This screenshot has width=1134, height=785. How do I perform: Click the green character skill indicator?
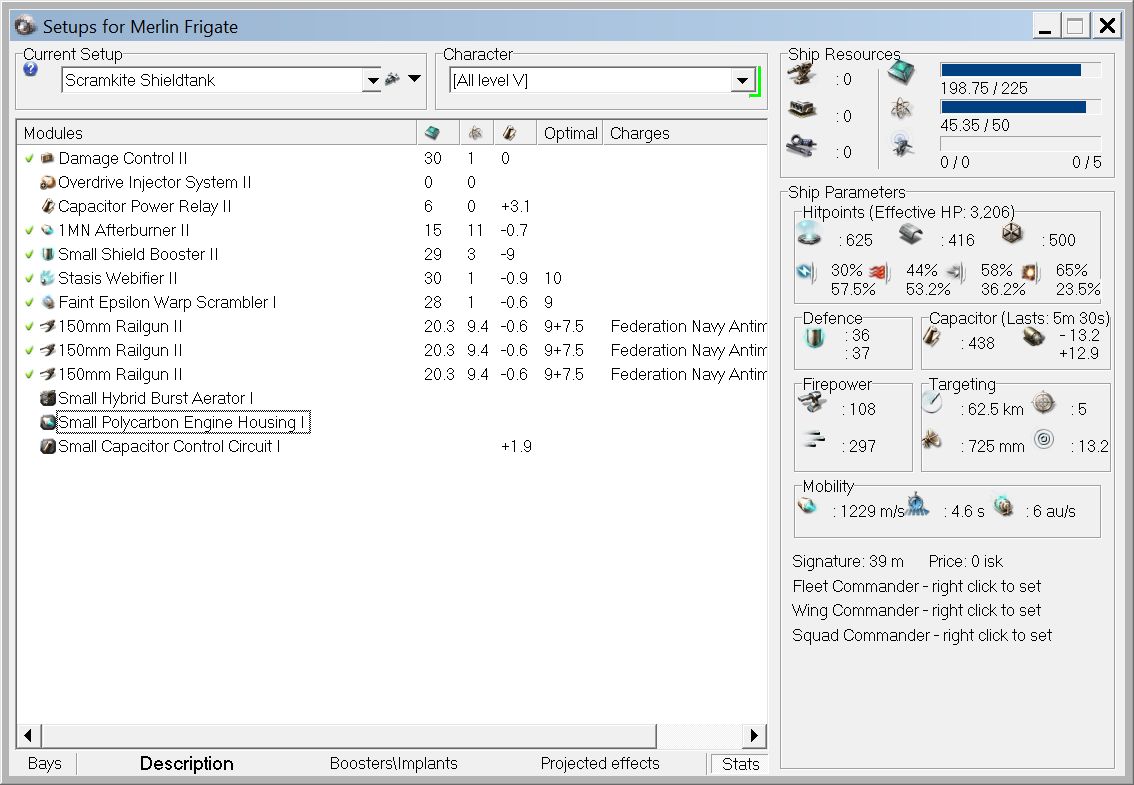pos(756,82)
